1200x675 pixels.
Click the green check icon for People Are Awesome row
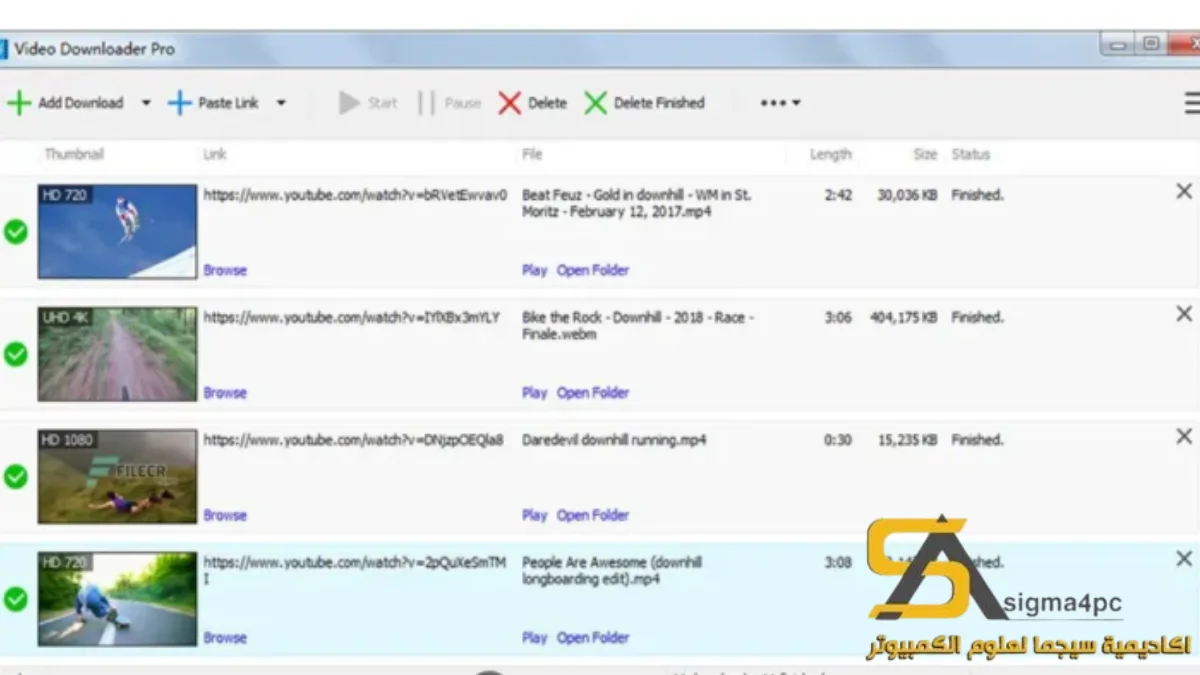16,599
